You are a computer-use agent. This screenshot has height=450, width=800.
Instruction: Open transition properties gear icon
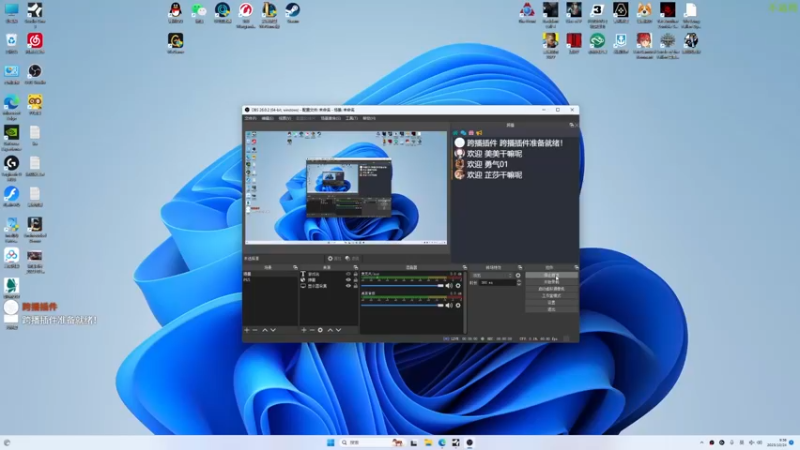[518, 276]
